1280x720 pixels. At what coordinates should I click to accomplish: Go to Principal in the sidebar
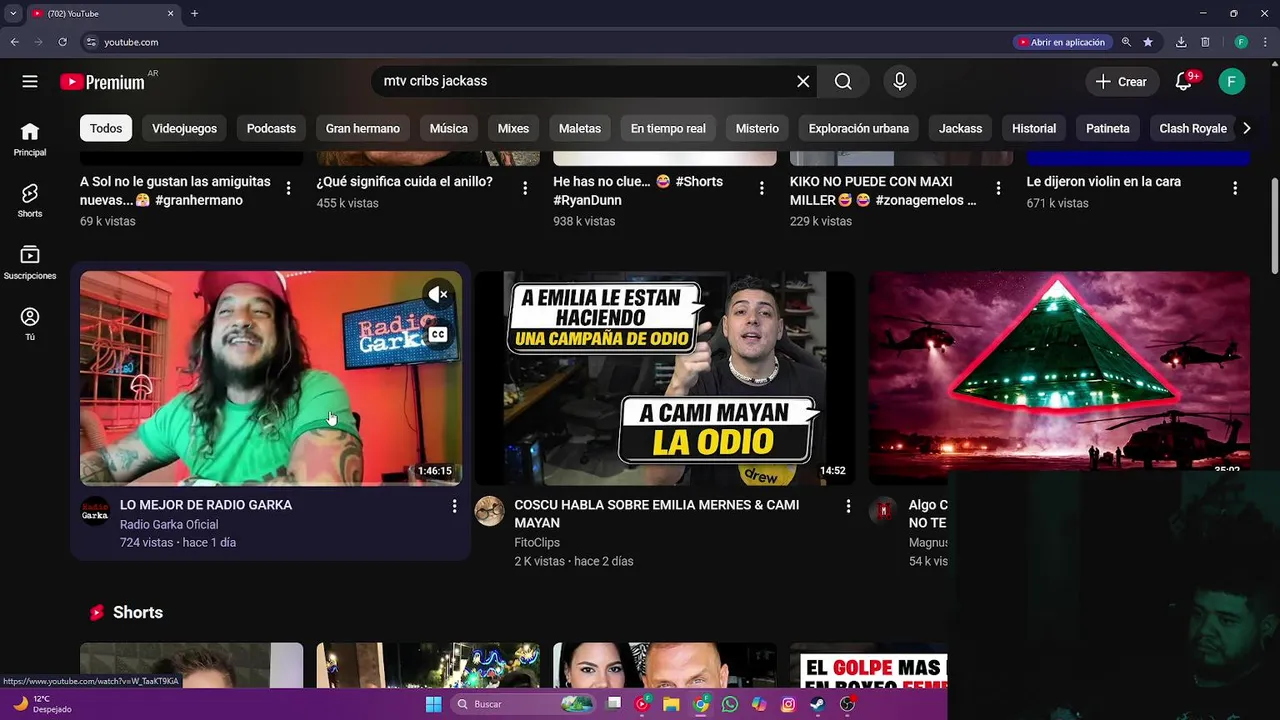point(30,140)
